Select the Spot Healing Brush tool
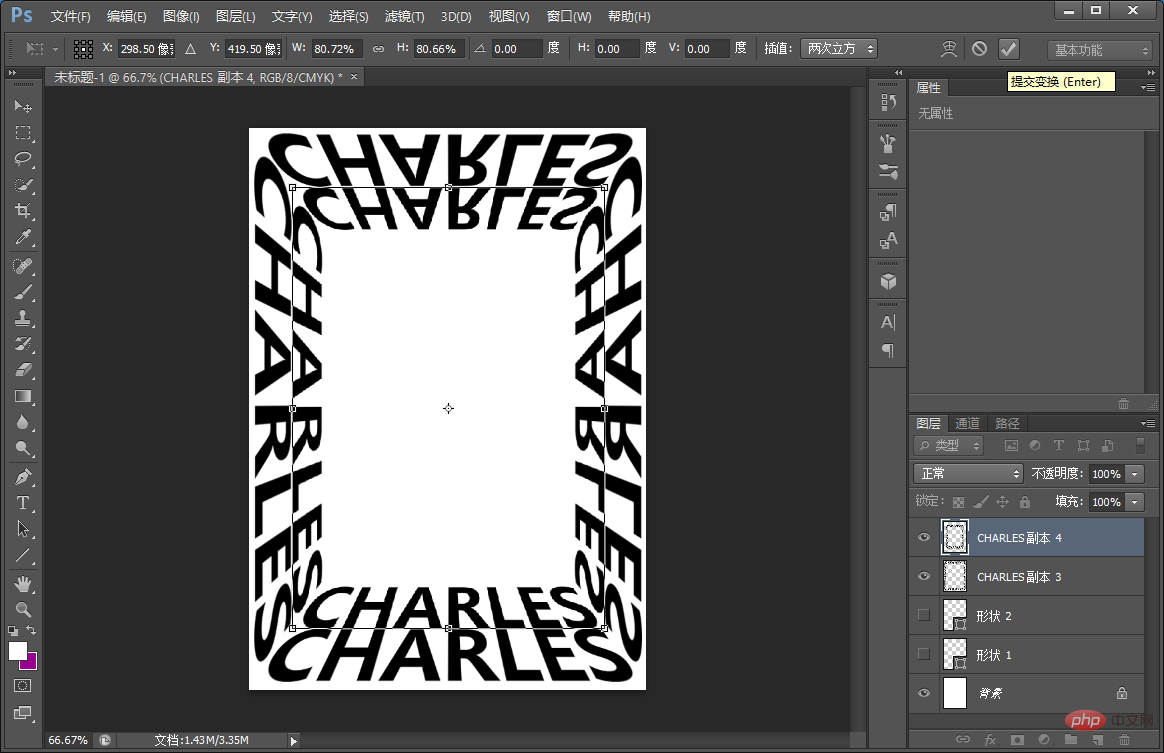1164x753 pixels. tap(23, 266)
